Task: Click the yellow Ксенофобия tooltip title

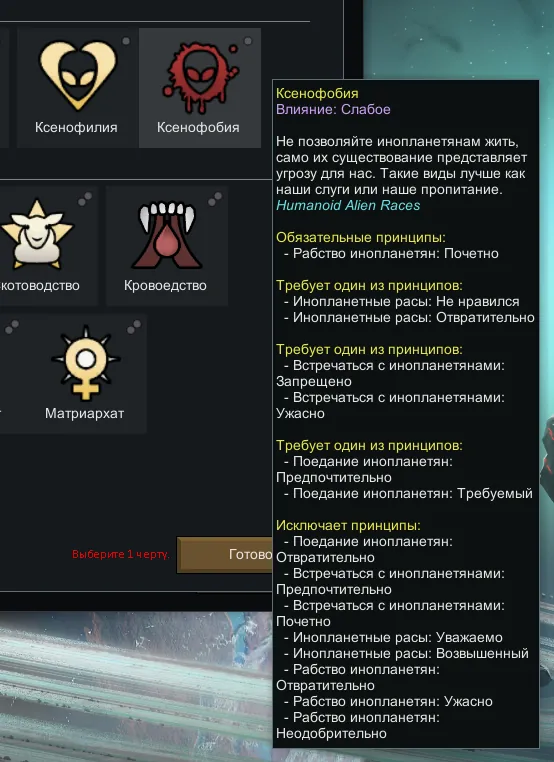Action: [317, 93]
